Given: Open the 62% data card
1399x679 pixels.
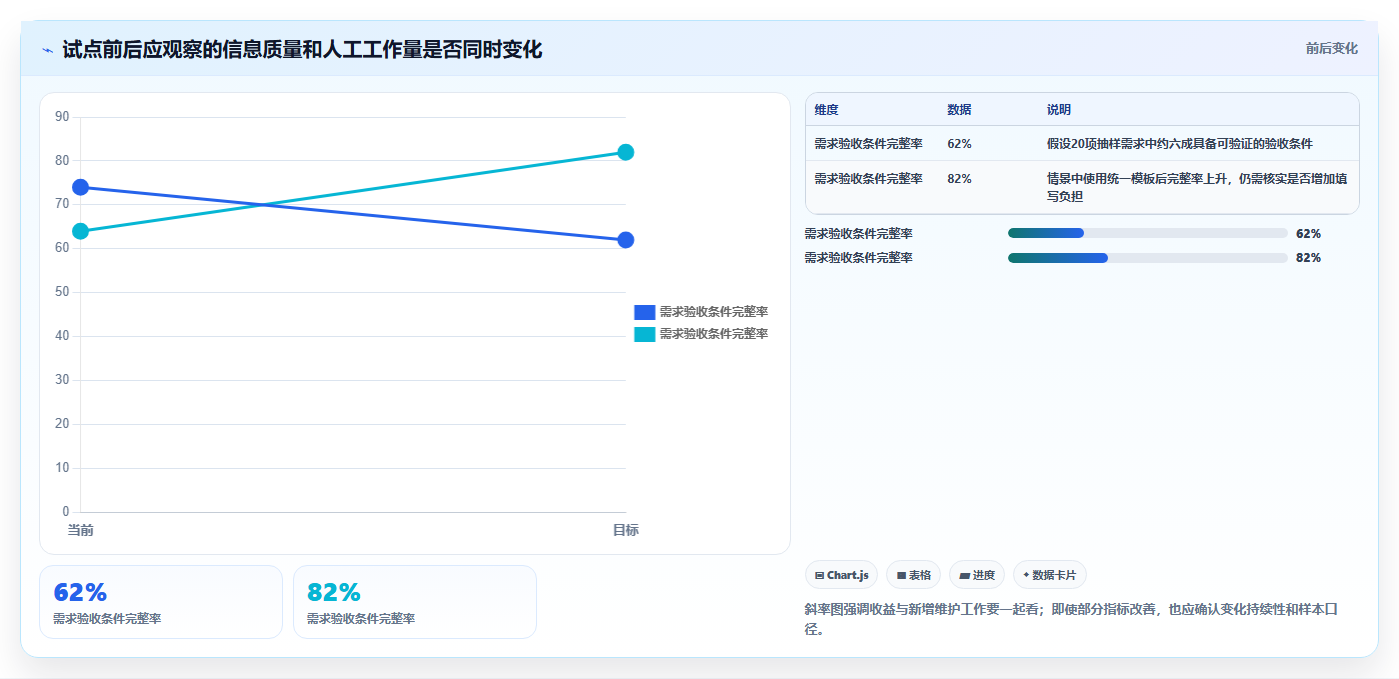Looking at the screenshot, I should pyautogui.click(x=161, y=602).
